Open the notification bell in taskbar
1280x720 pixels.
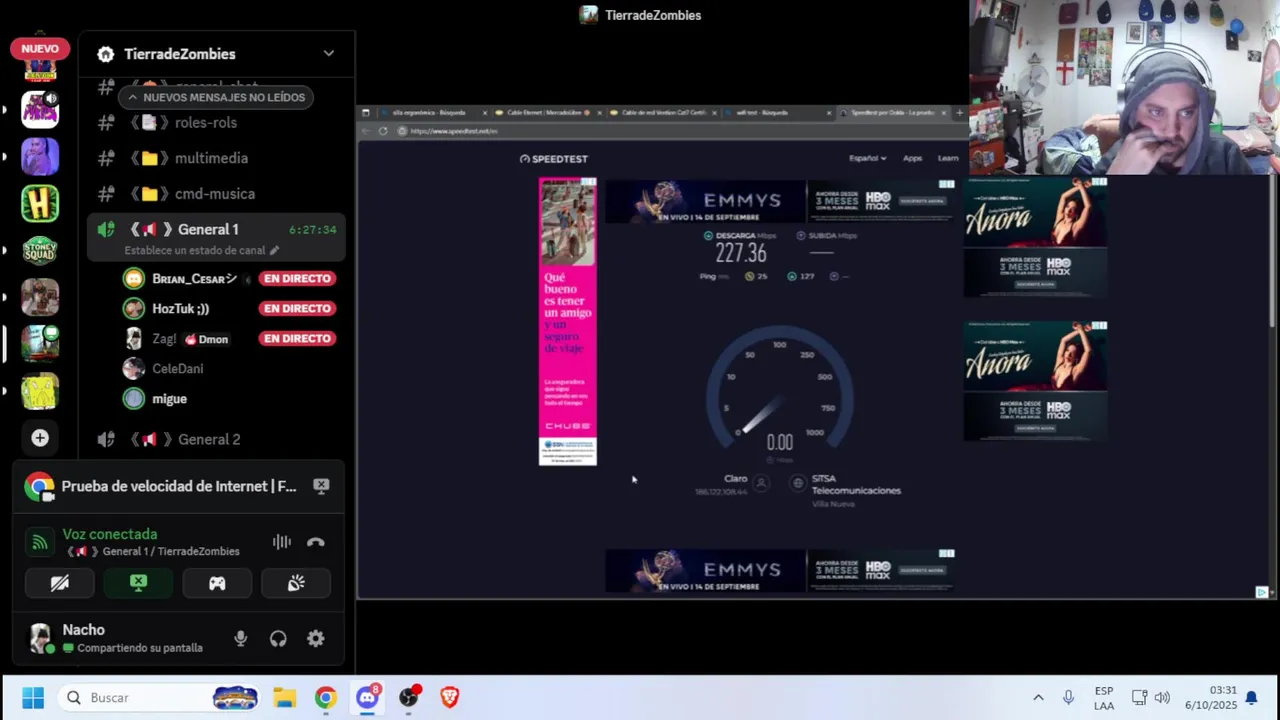click(x=1251, y=698)
